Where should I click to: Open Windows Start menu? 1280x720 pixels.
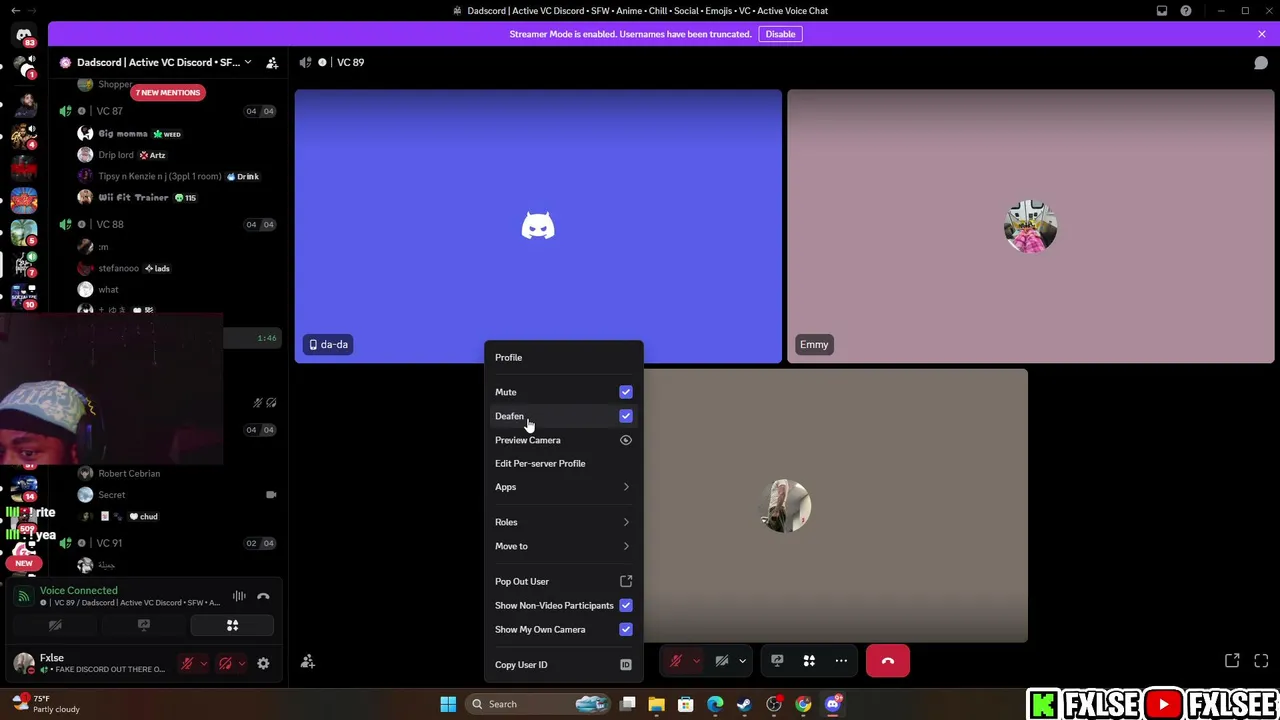448,704
